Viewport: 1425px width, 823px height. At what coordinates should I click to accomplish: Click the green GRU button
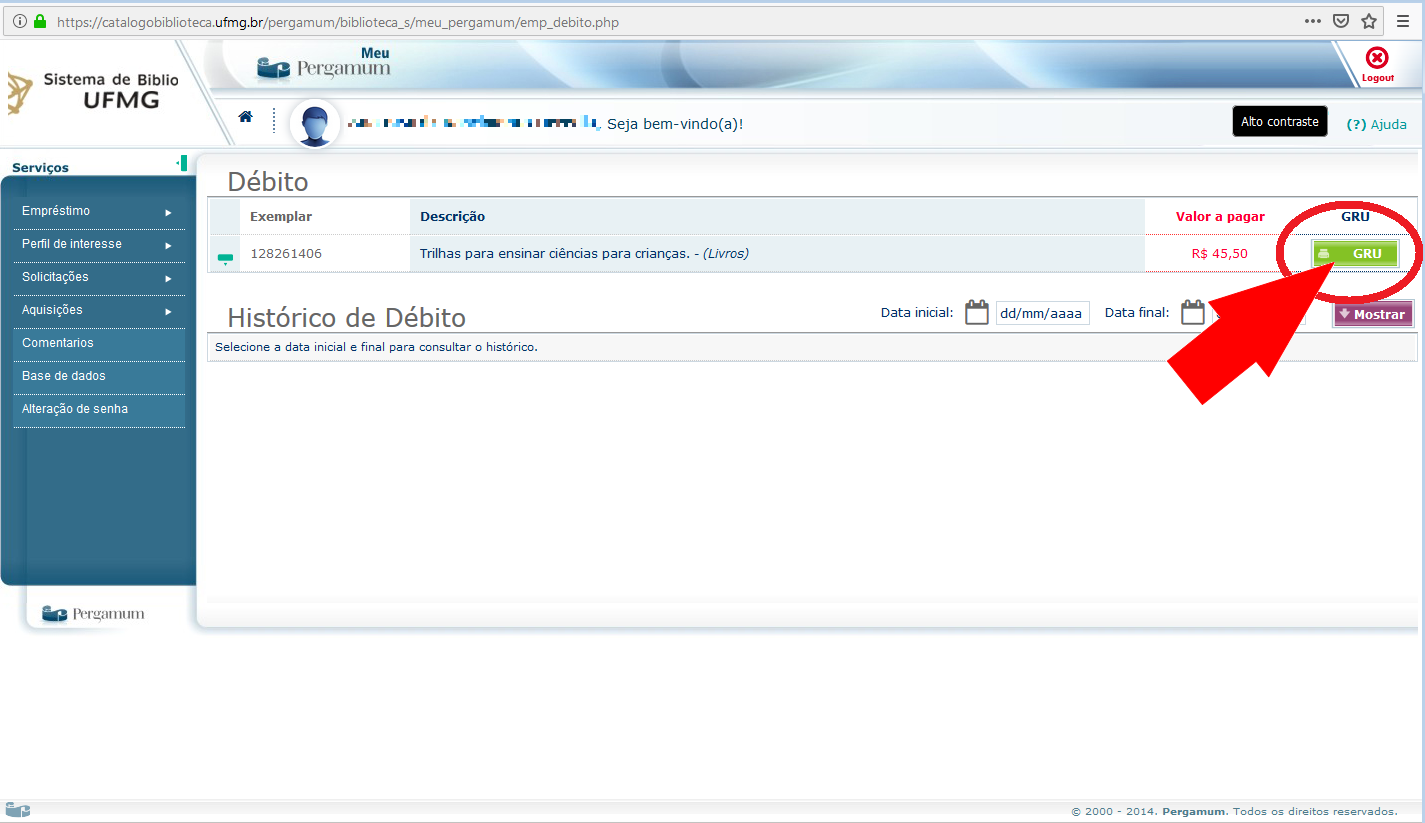click(x=1354, y=254)
